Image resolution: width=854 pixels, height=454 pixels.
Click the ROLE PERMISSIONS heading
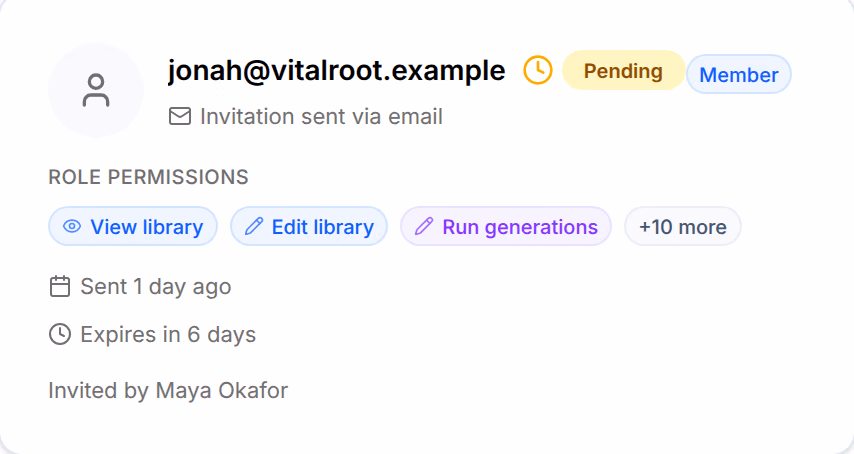coord(148,177)
